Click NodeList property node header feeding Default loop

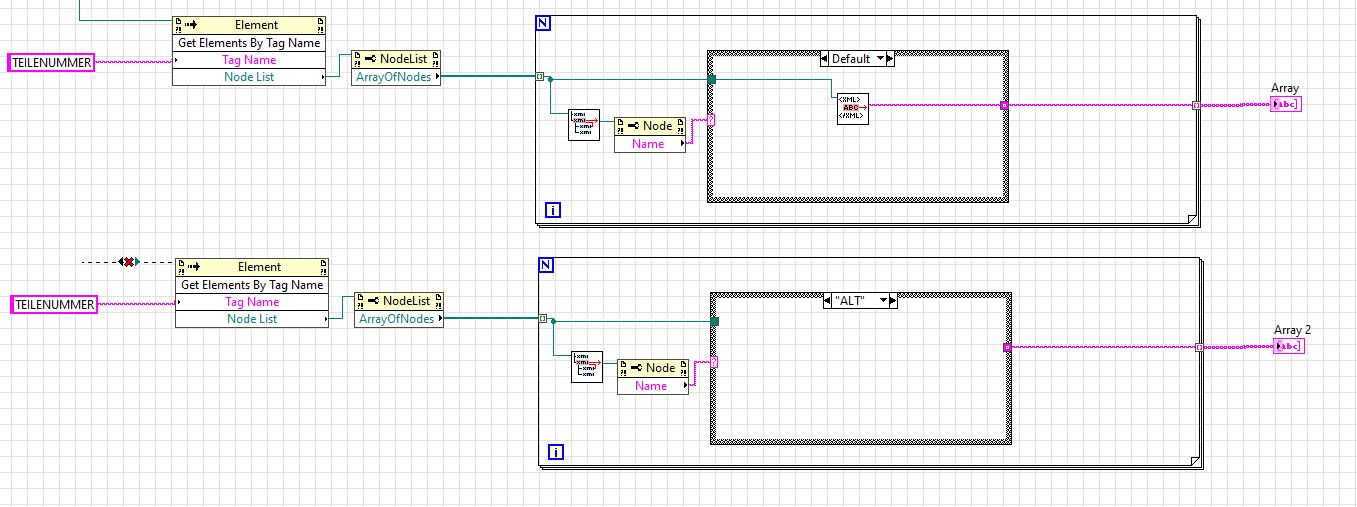[x=396, y=59]
